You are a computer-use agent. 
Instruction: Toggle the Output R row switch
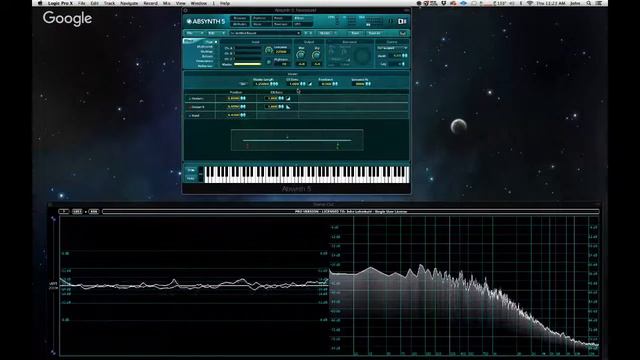tap(190, 107)
